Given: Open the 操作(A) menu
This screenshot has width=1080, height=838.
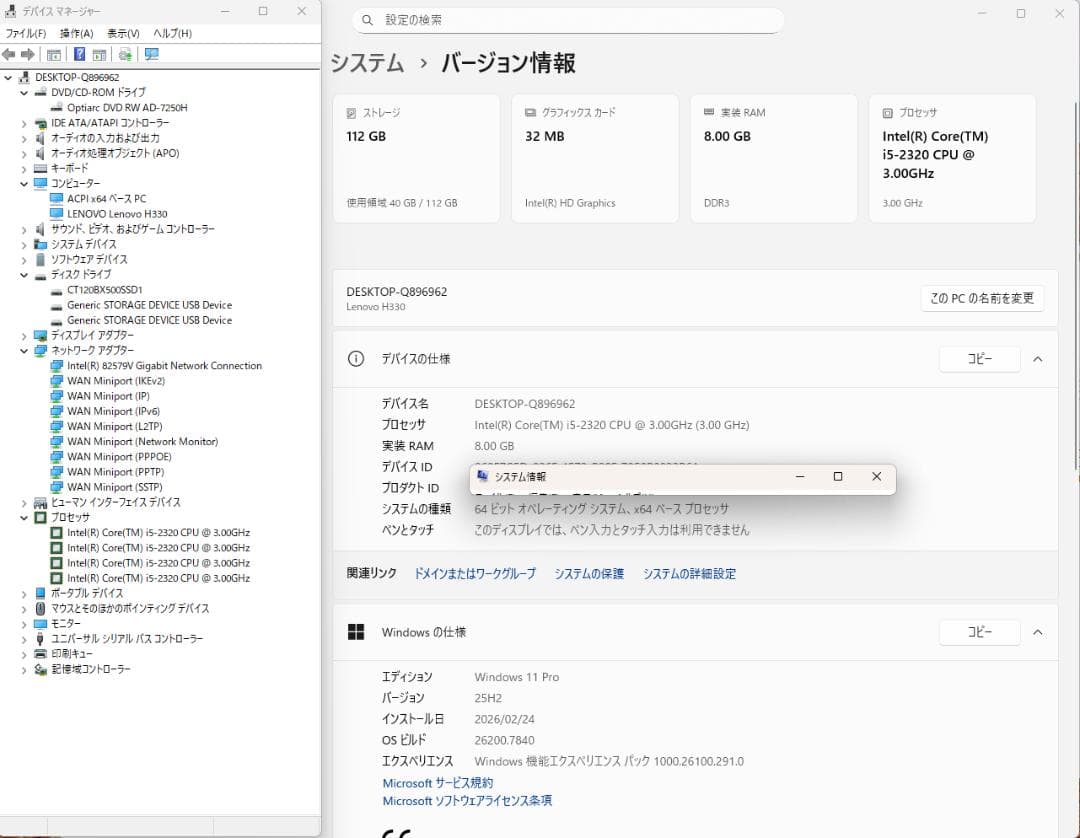Looking at the screenshot, I should tap(76, 33).
